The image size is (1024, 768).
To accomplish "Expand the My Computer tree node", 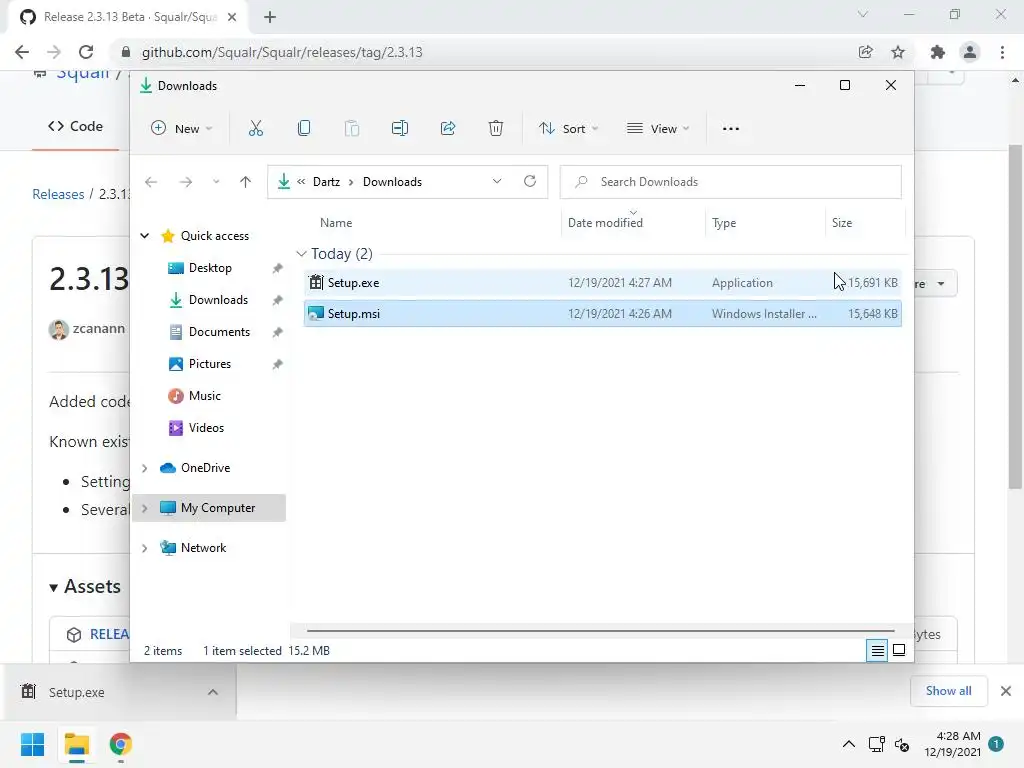I will 145,508.
